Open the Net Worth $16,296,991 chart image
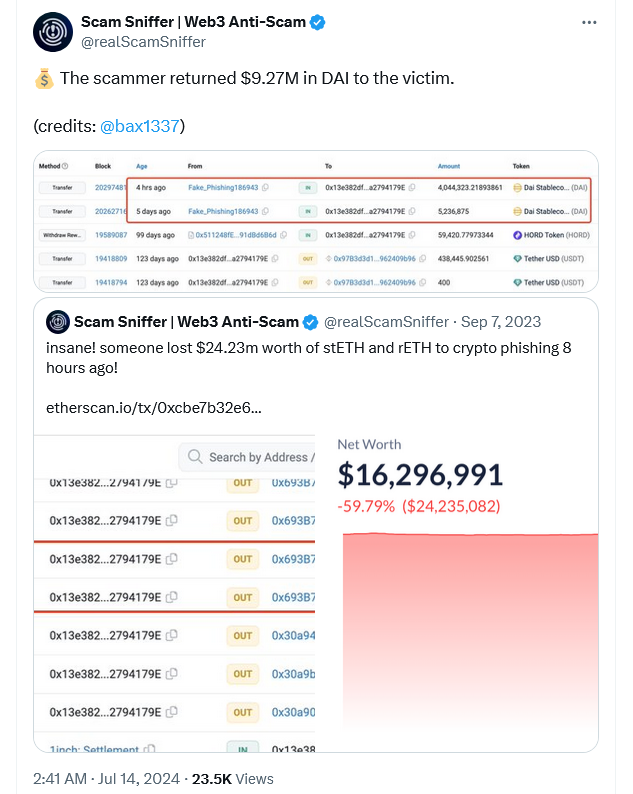The height and width of the screenshot is (794, 633). coord(457,593)
